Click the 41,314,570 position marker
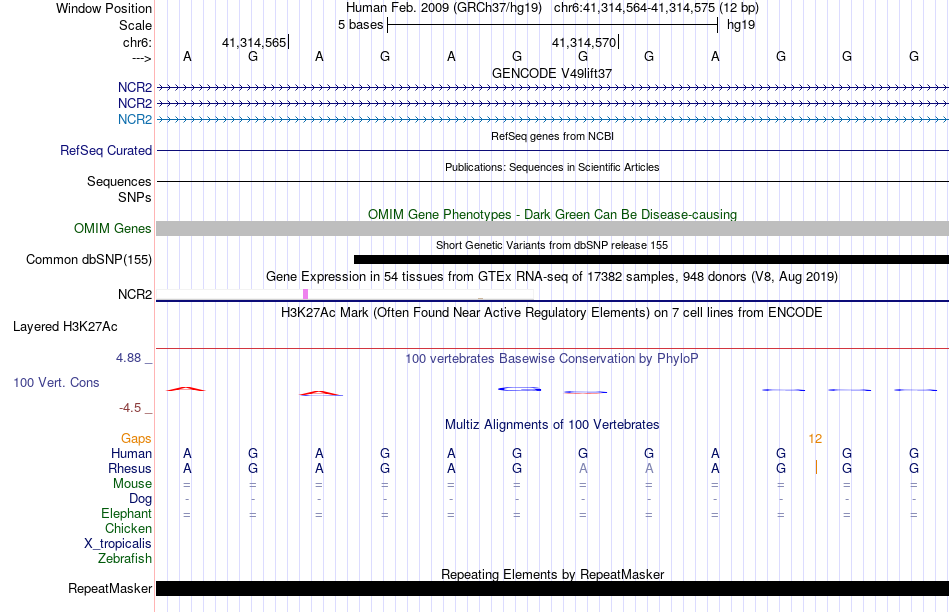Image resolution: width=950 pixels, height=612 pixels. (585, 42)
